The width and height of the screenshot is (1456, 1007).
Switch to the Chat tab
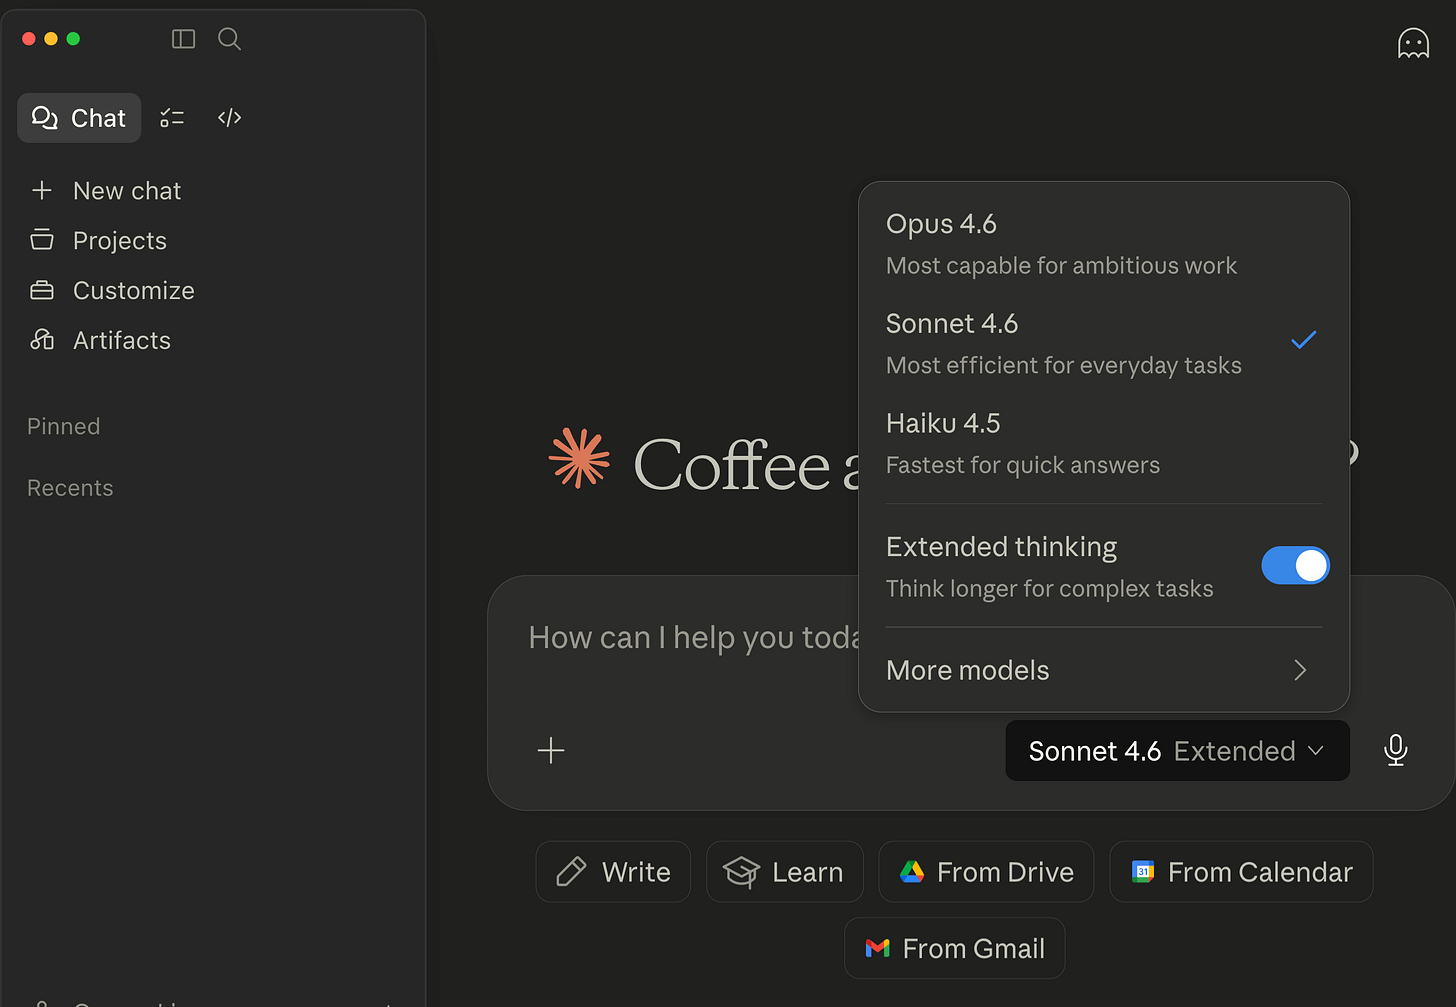click(79, 118)
